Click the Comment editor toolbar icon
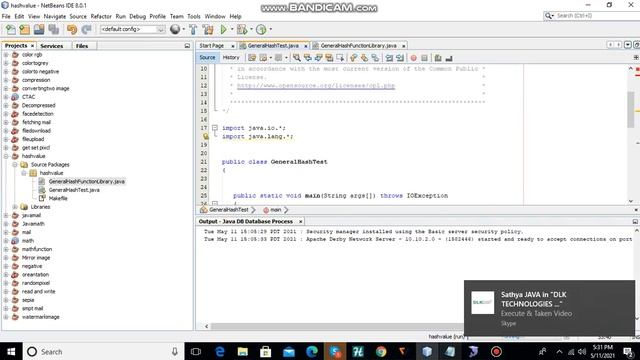 click(438, 58)
